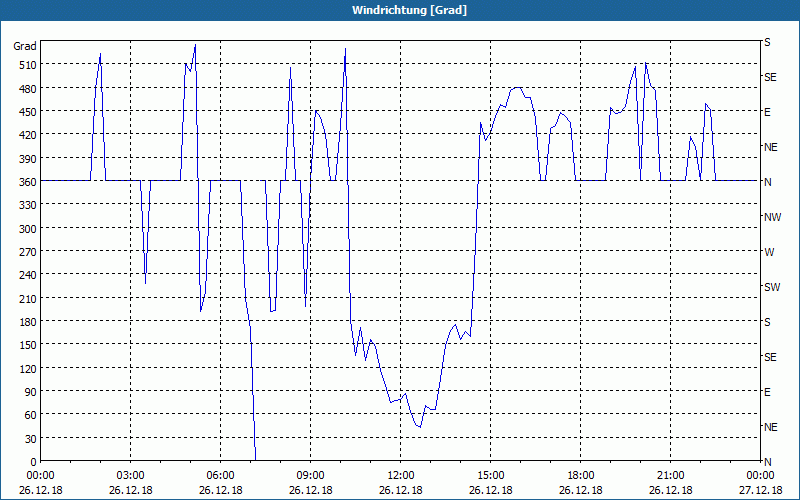Click the 300 degree axis label
The width and height of the screenshot is (800, 500).
(x=28, y=229)
